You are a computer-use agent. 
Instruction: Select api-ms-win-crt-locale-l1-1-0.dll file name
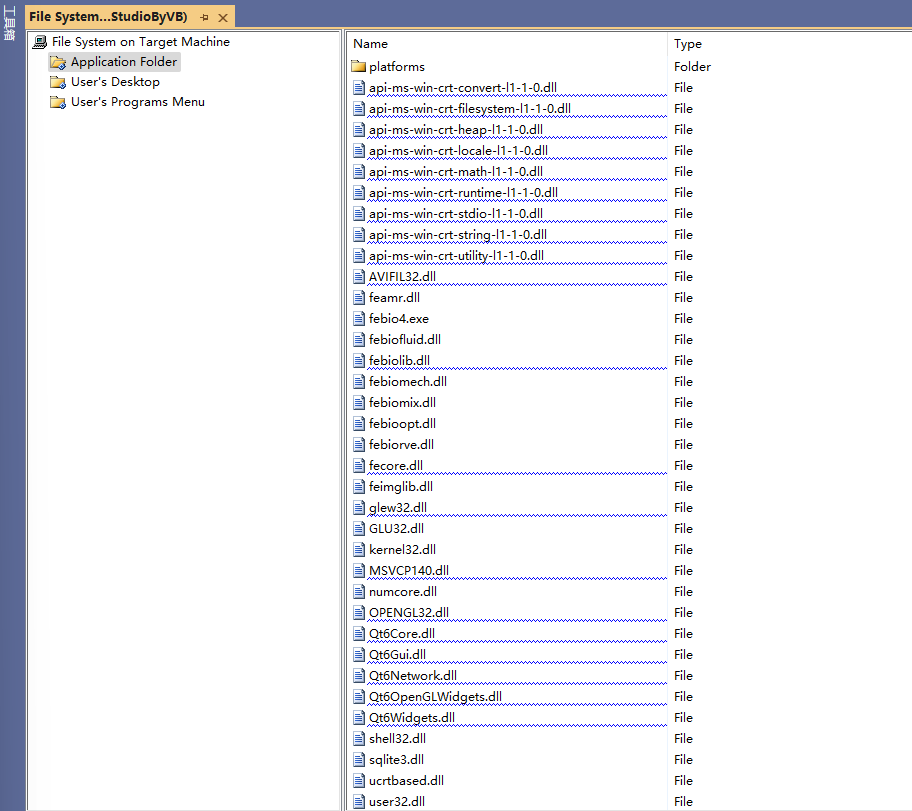pos(458,151)
